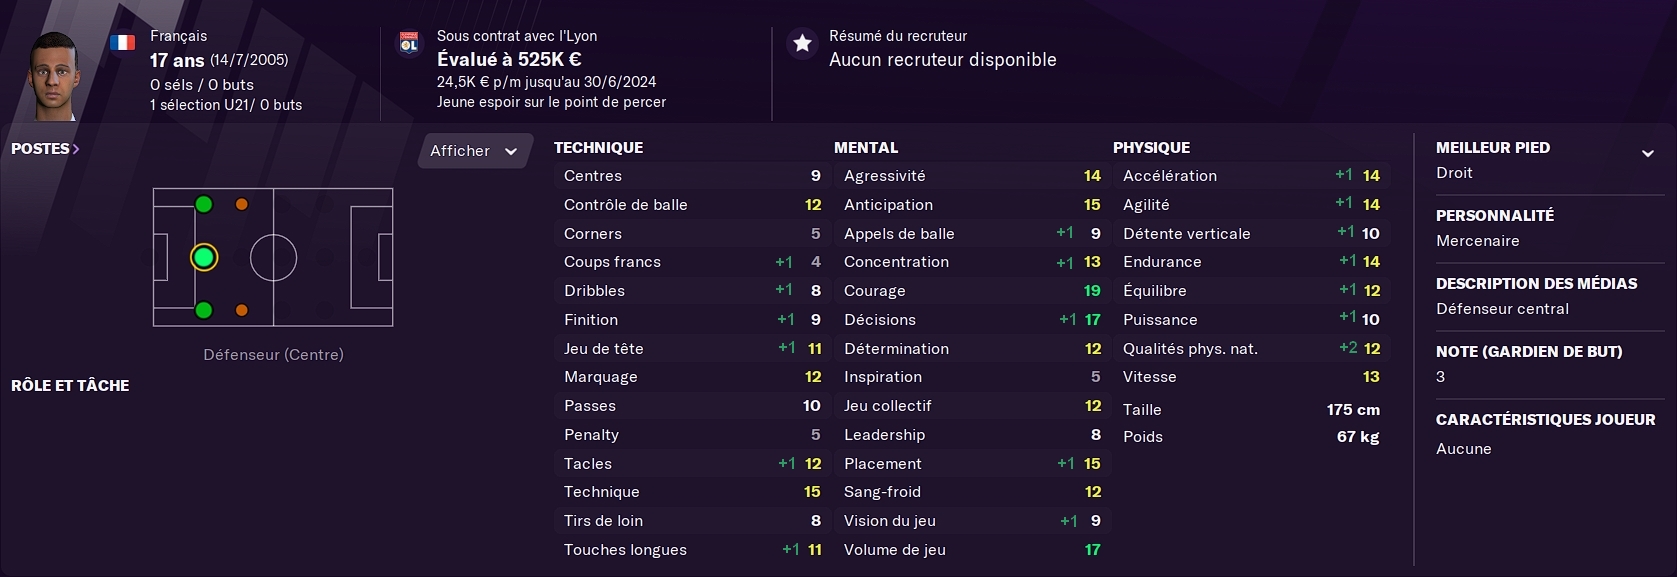
Task: Select the upper orange midfield position dot
Action: tap(241, 205)
